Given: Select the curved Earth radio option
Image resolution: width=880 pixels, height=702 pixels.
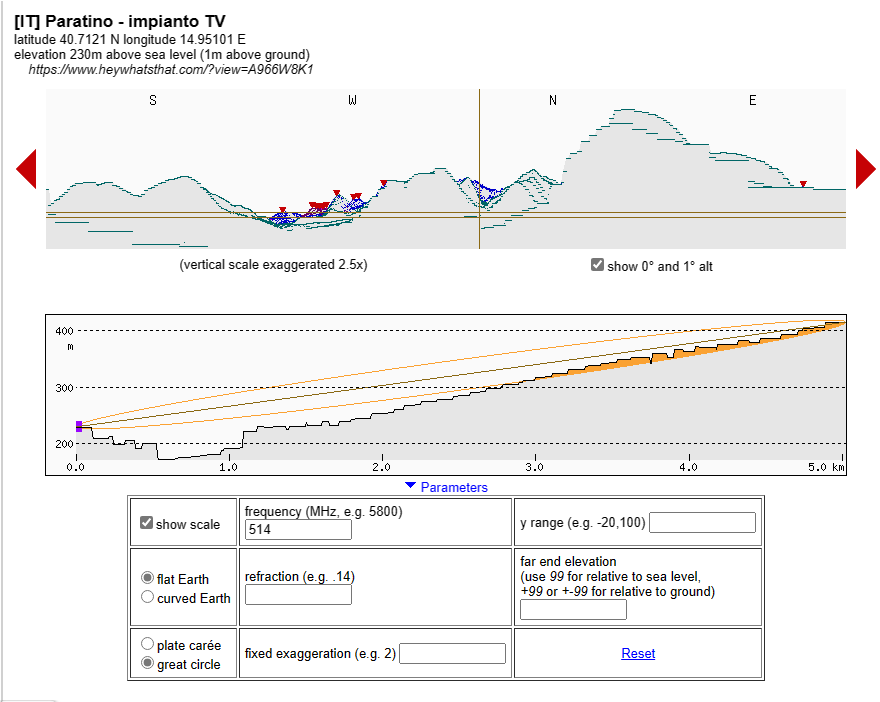Looking at the screenshot, I should [x=148, y=597].
